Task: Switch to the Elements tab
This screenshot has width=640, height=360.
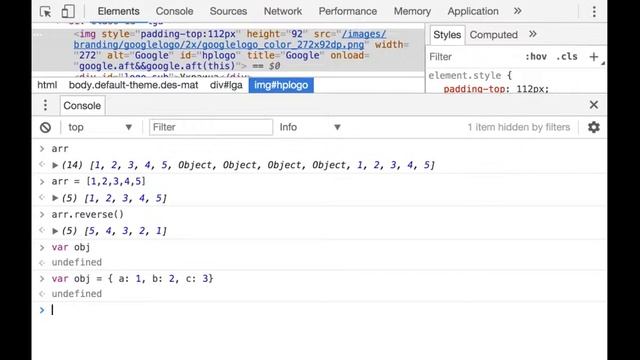Action: (x=118, y=11)
